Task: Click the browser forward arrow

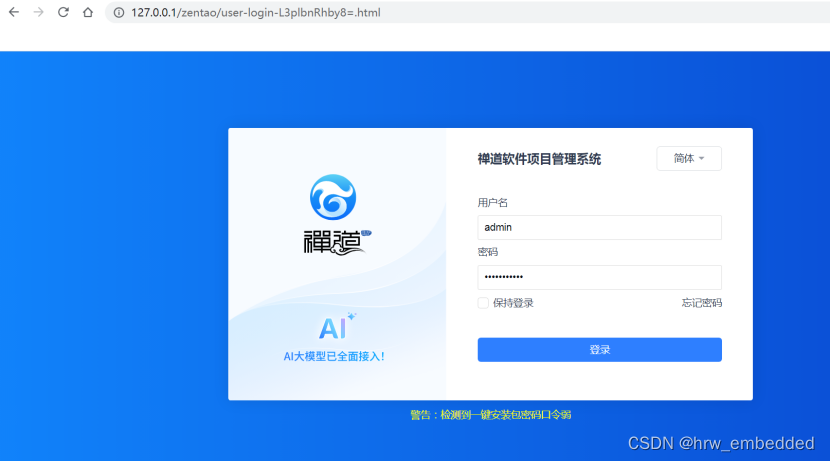Action: point(39,12)
